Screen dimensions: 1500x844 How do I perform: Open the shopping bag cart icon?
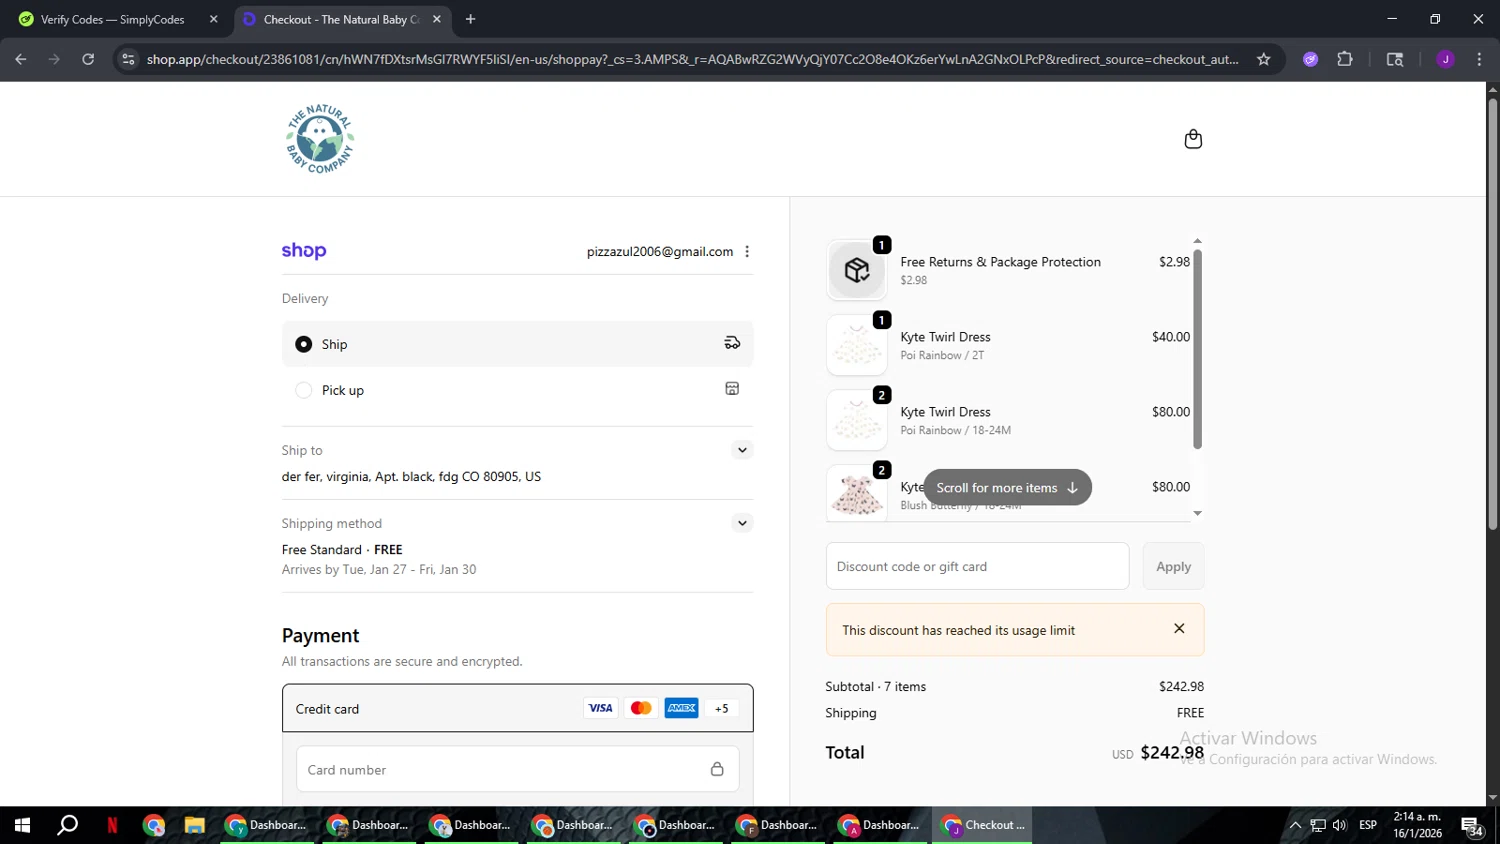pos(1193,139)
